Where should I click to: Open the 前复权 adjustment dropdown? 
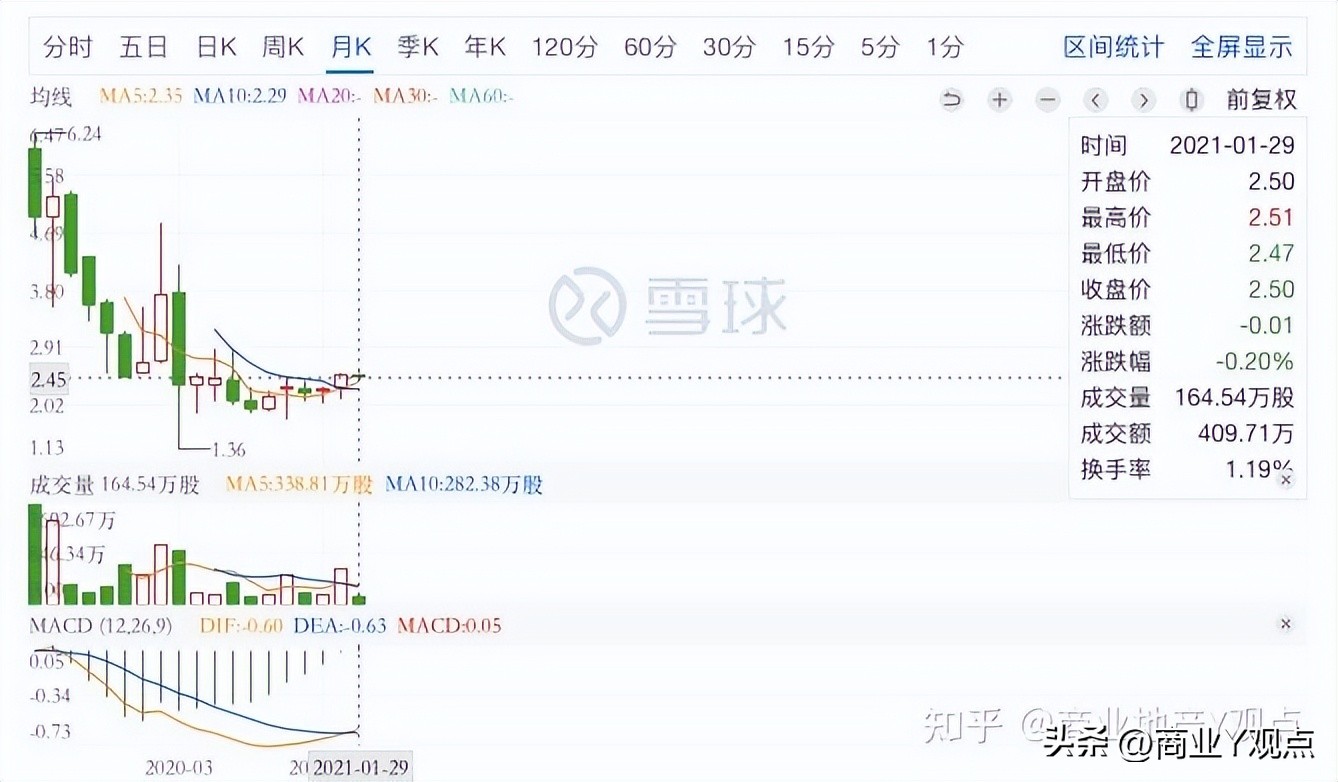(x=1260, y=100)
